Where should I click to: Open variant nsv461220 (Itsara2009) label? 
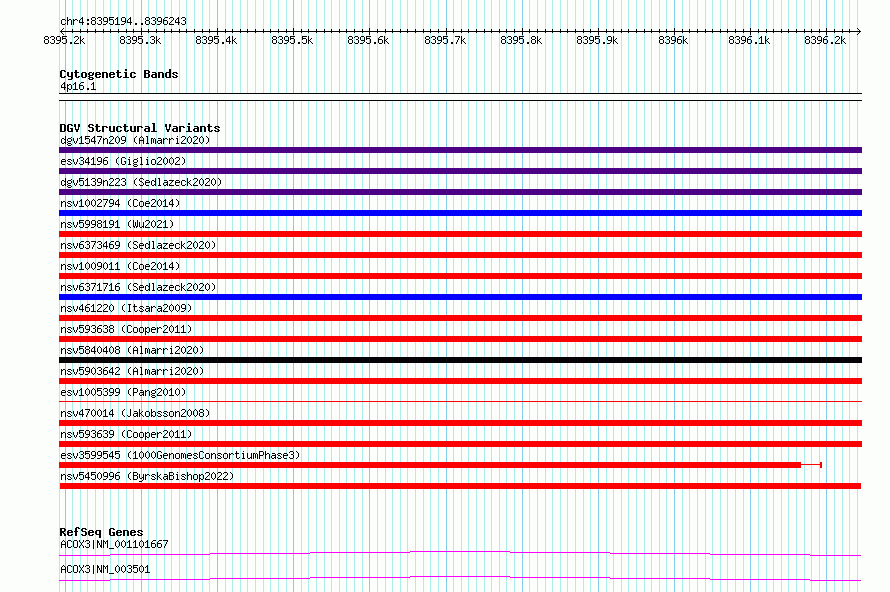[x=126, y=308]
